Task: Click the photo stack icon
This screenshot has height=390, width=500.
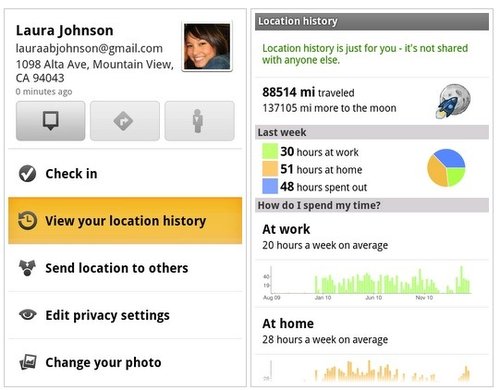Action: coord(28,362)
